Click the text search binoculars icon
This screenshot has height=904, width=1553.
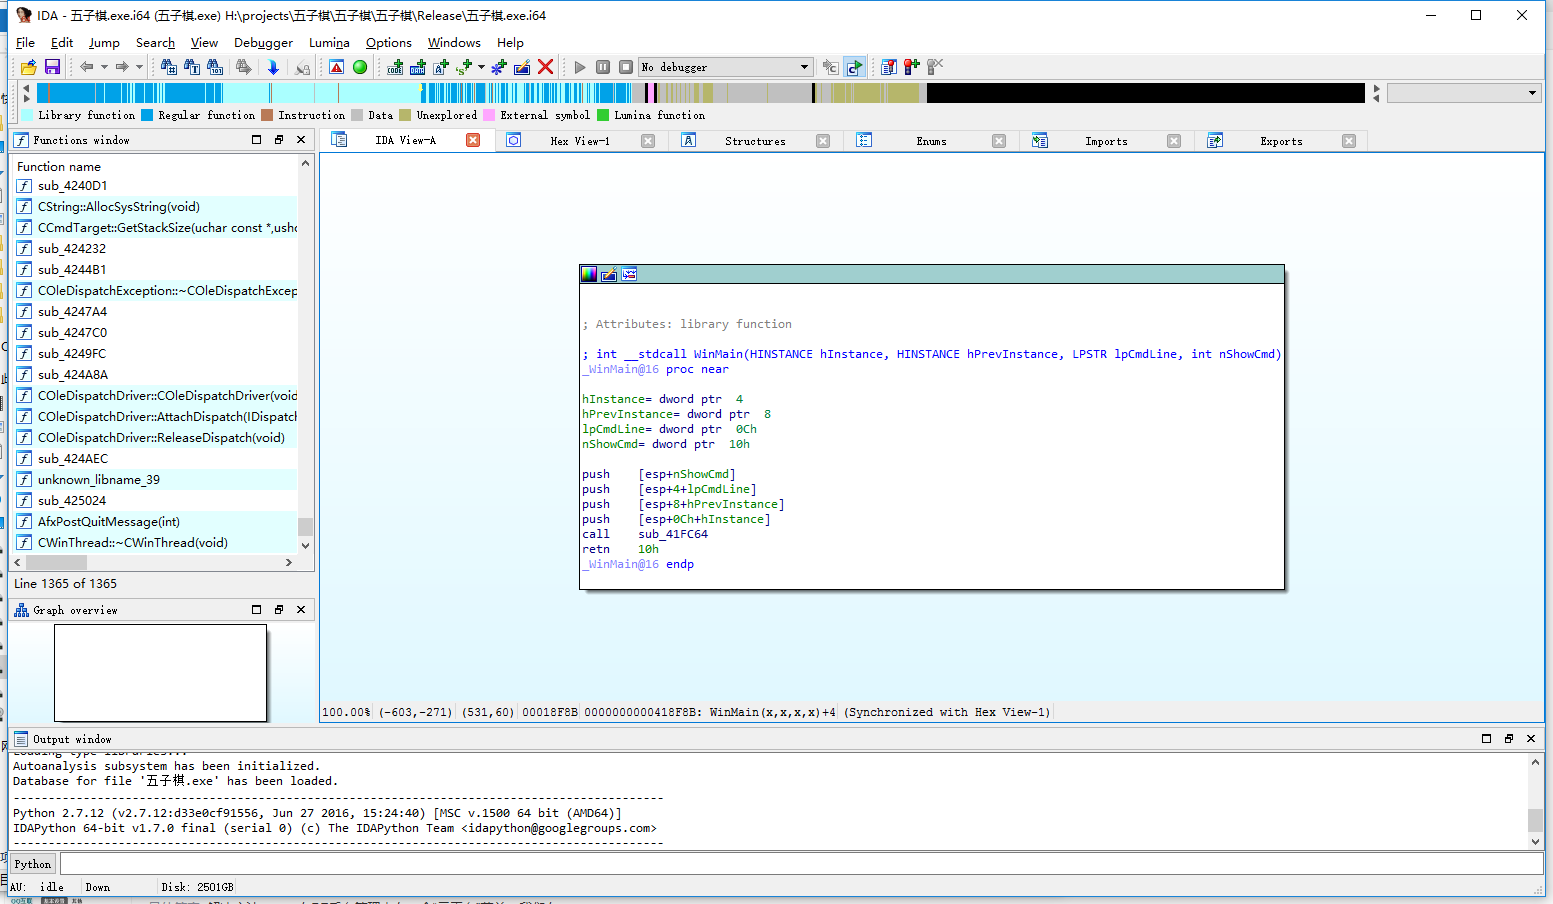pos(191,67)
